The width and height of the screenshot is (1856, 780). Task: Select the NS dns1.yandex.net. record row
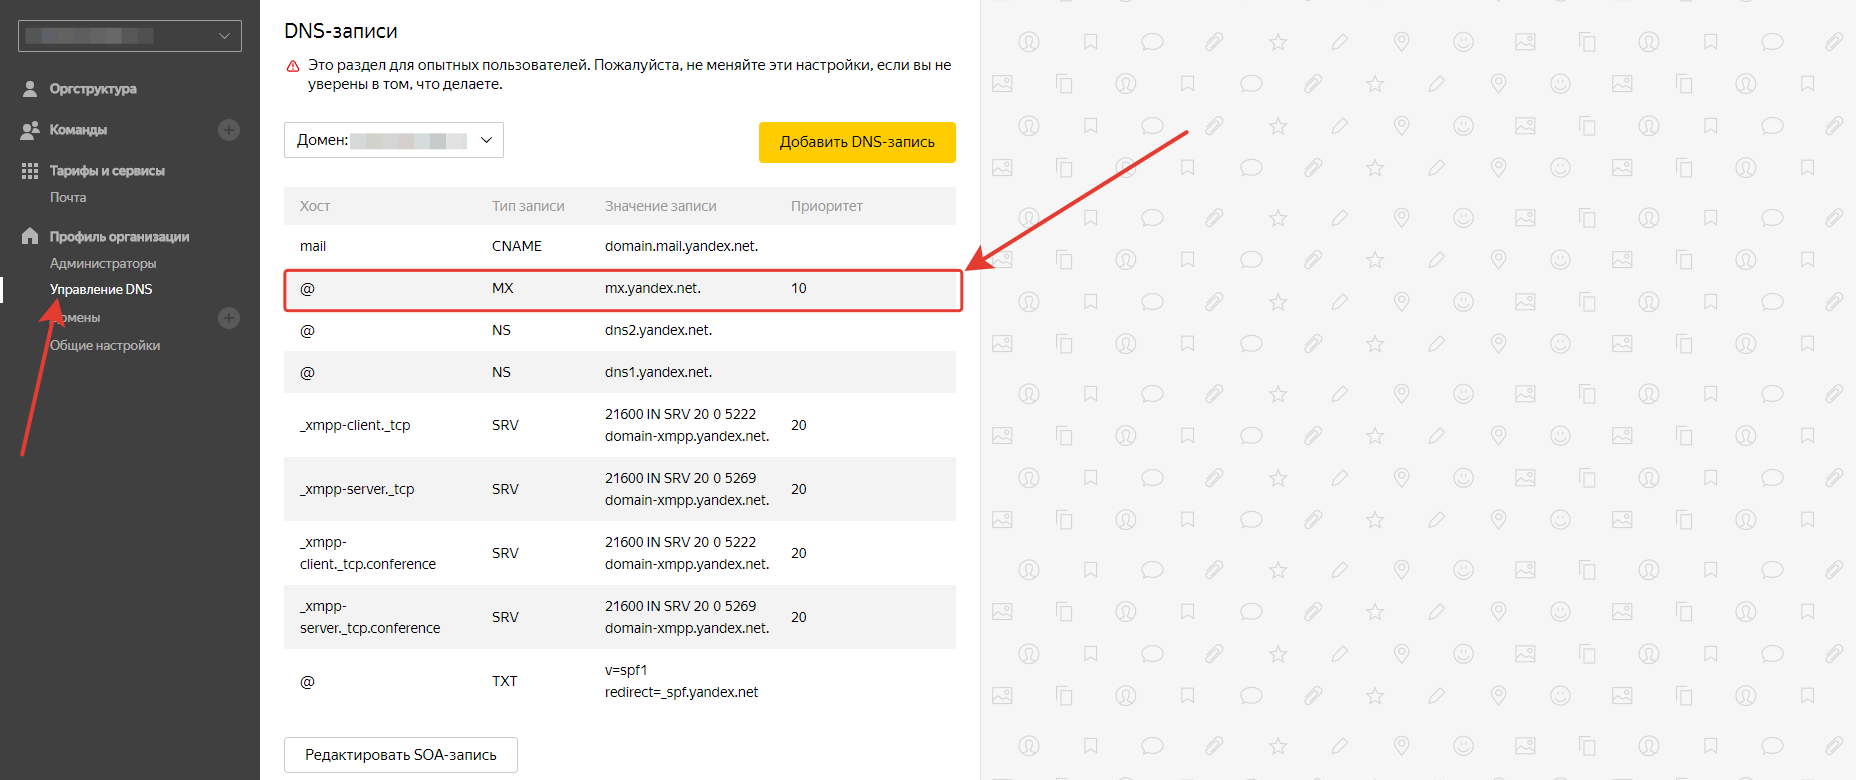pyautogui.click(x=619, y=372)
